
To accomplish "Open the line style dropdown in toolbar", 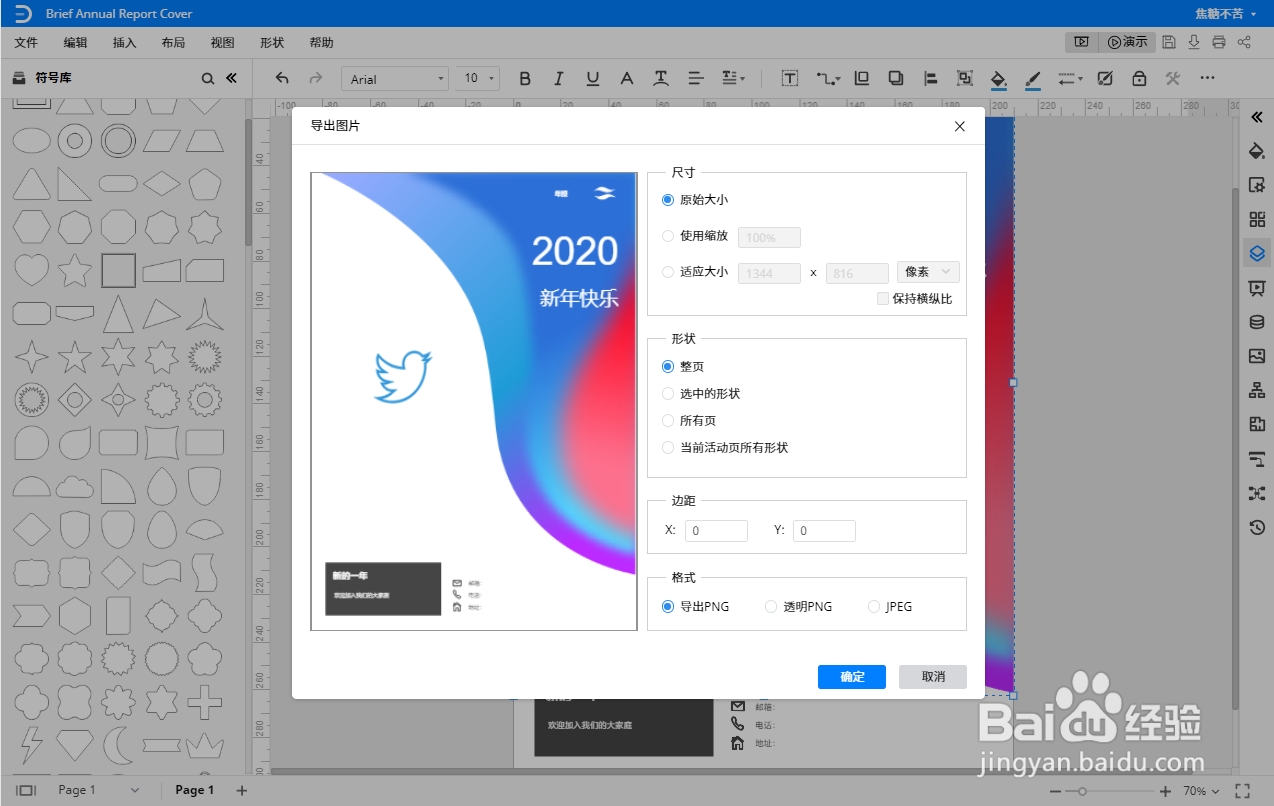I will pyautogui.click(x=1070, y=78).
